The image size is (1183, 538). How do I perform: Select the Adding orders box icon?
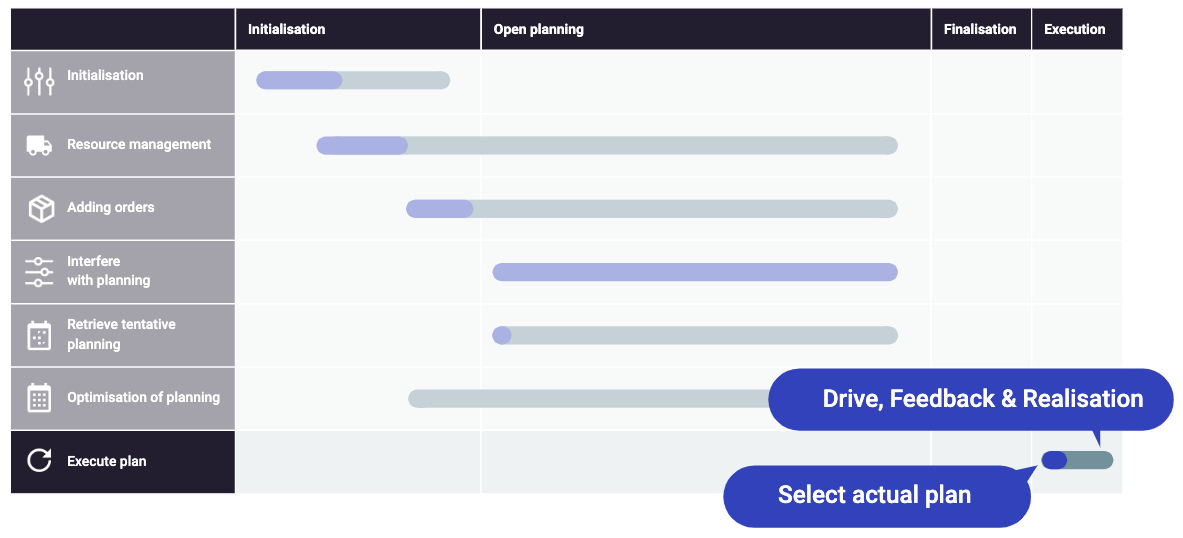tap(41, 208)
